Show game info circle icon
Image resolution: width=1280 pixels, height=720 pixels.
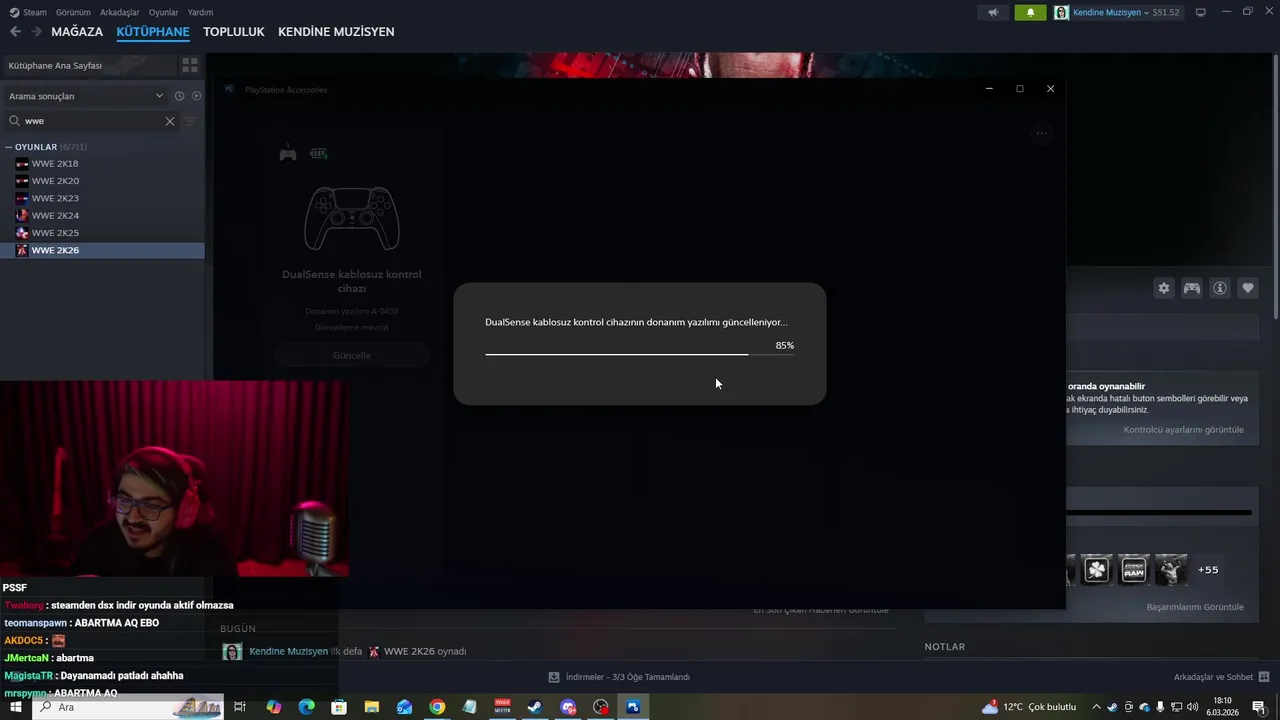(x=1220, y=288)
